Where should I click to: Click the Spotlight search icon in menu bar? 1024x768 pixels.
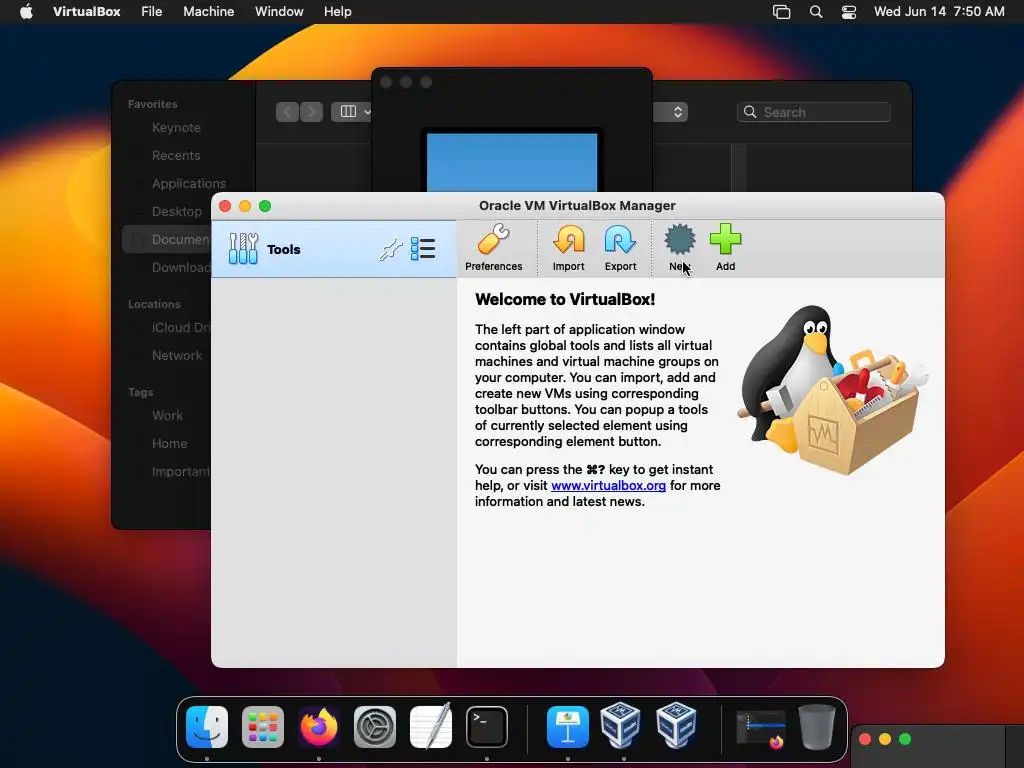tap(816, 12)
